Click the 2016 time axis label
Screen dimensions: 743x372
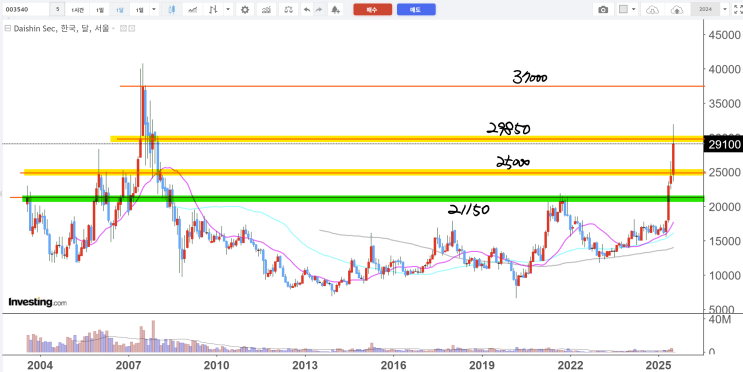tap(393, 365)
